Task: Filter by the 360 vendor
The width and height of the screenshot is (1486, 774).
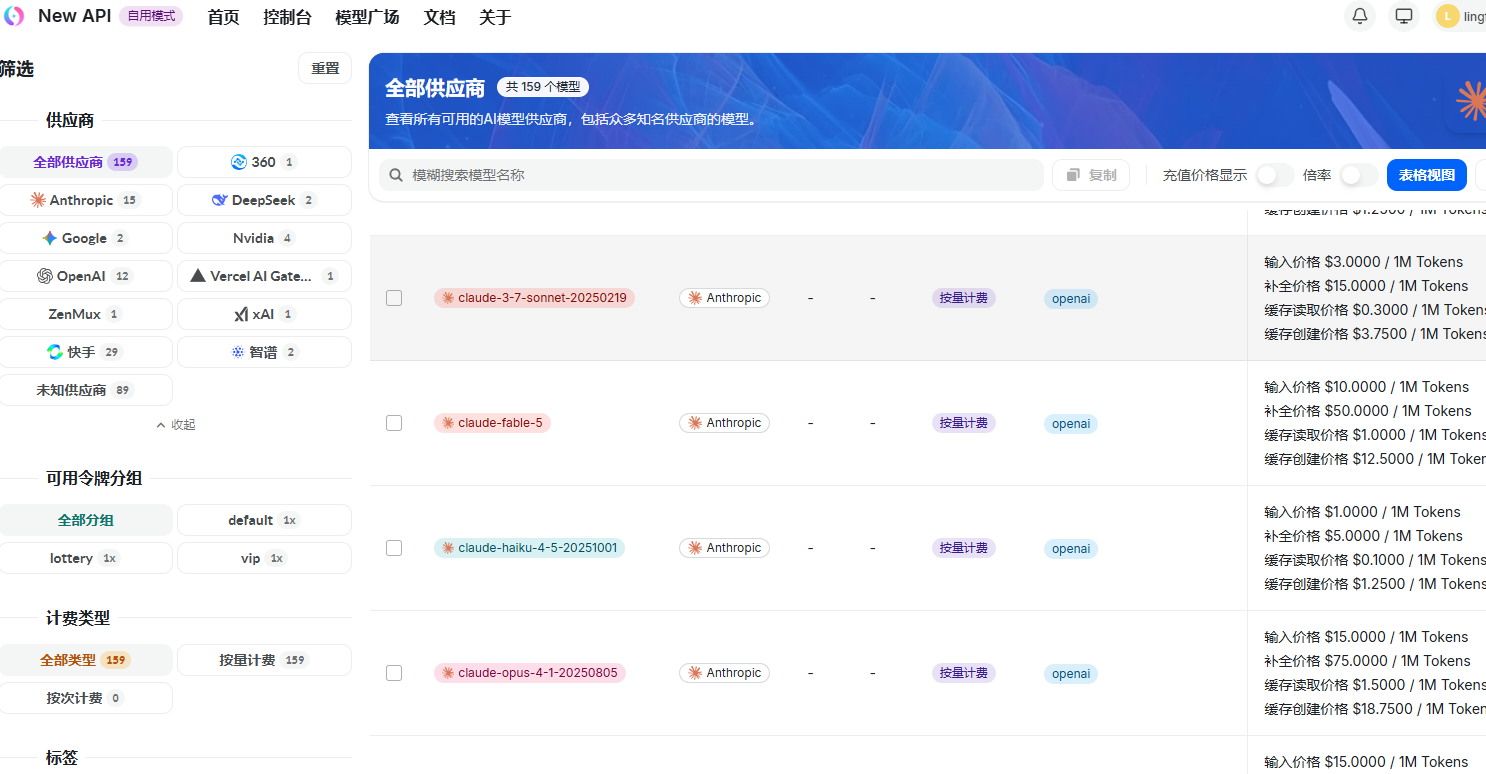Action: 264,162
